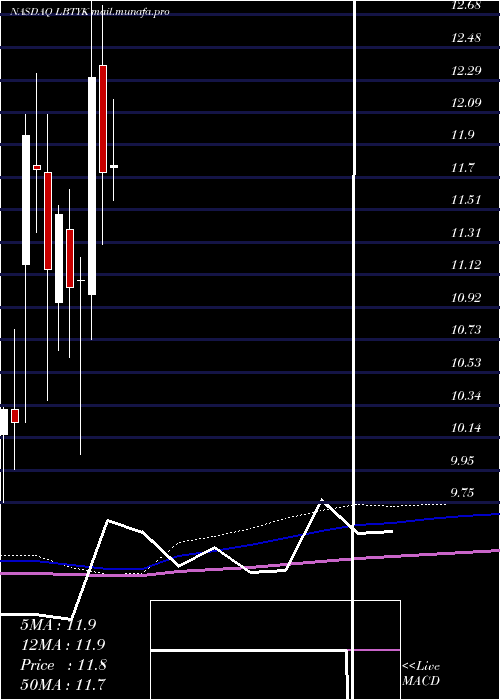Click the 12MA : 11.9 readout
Image resolution: width=500 pixels, height=700 pixels.
coord(62,645)
